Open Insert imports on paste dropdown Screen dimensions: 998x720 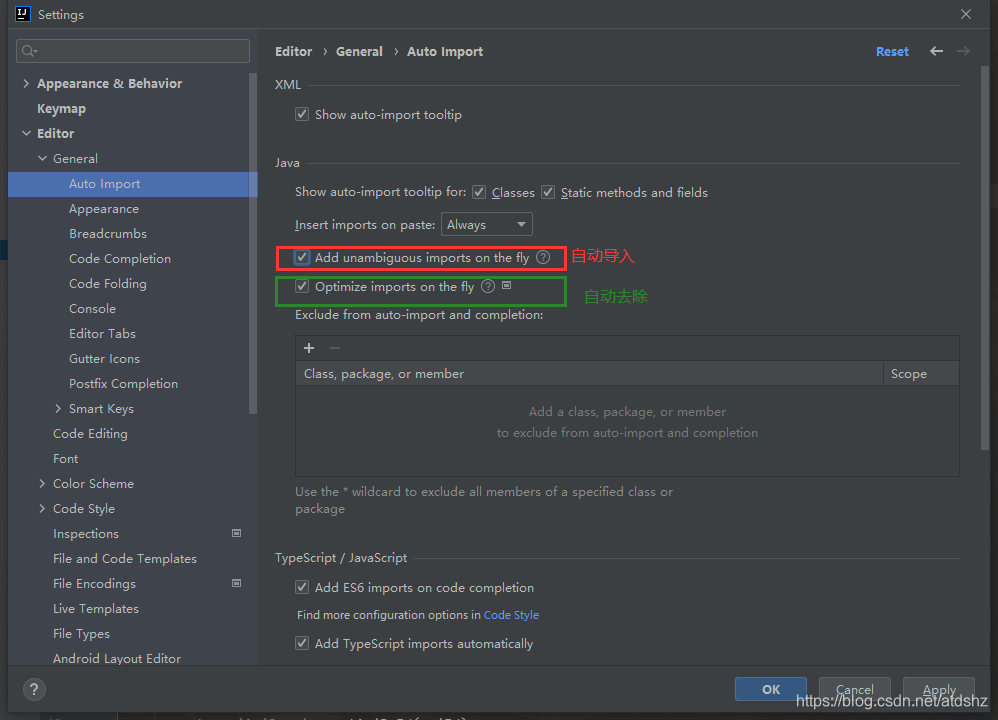(486, 224)
